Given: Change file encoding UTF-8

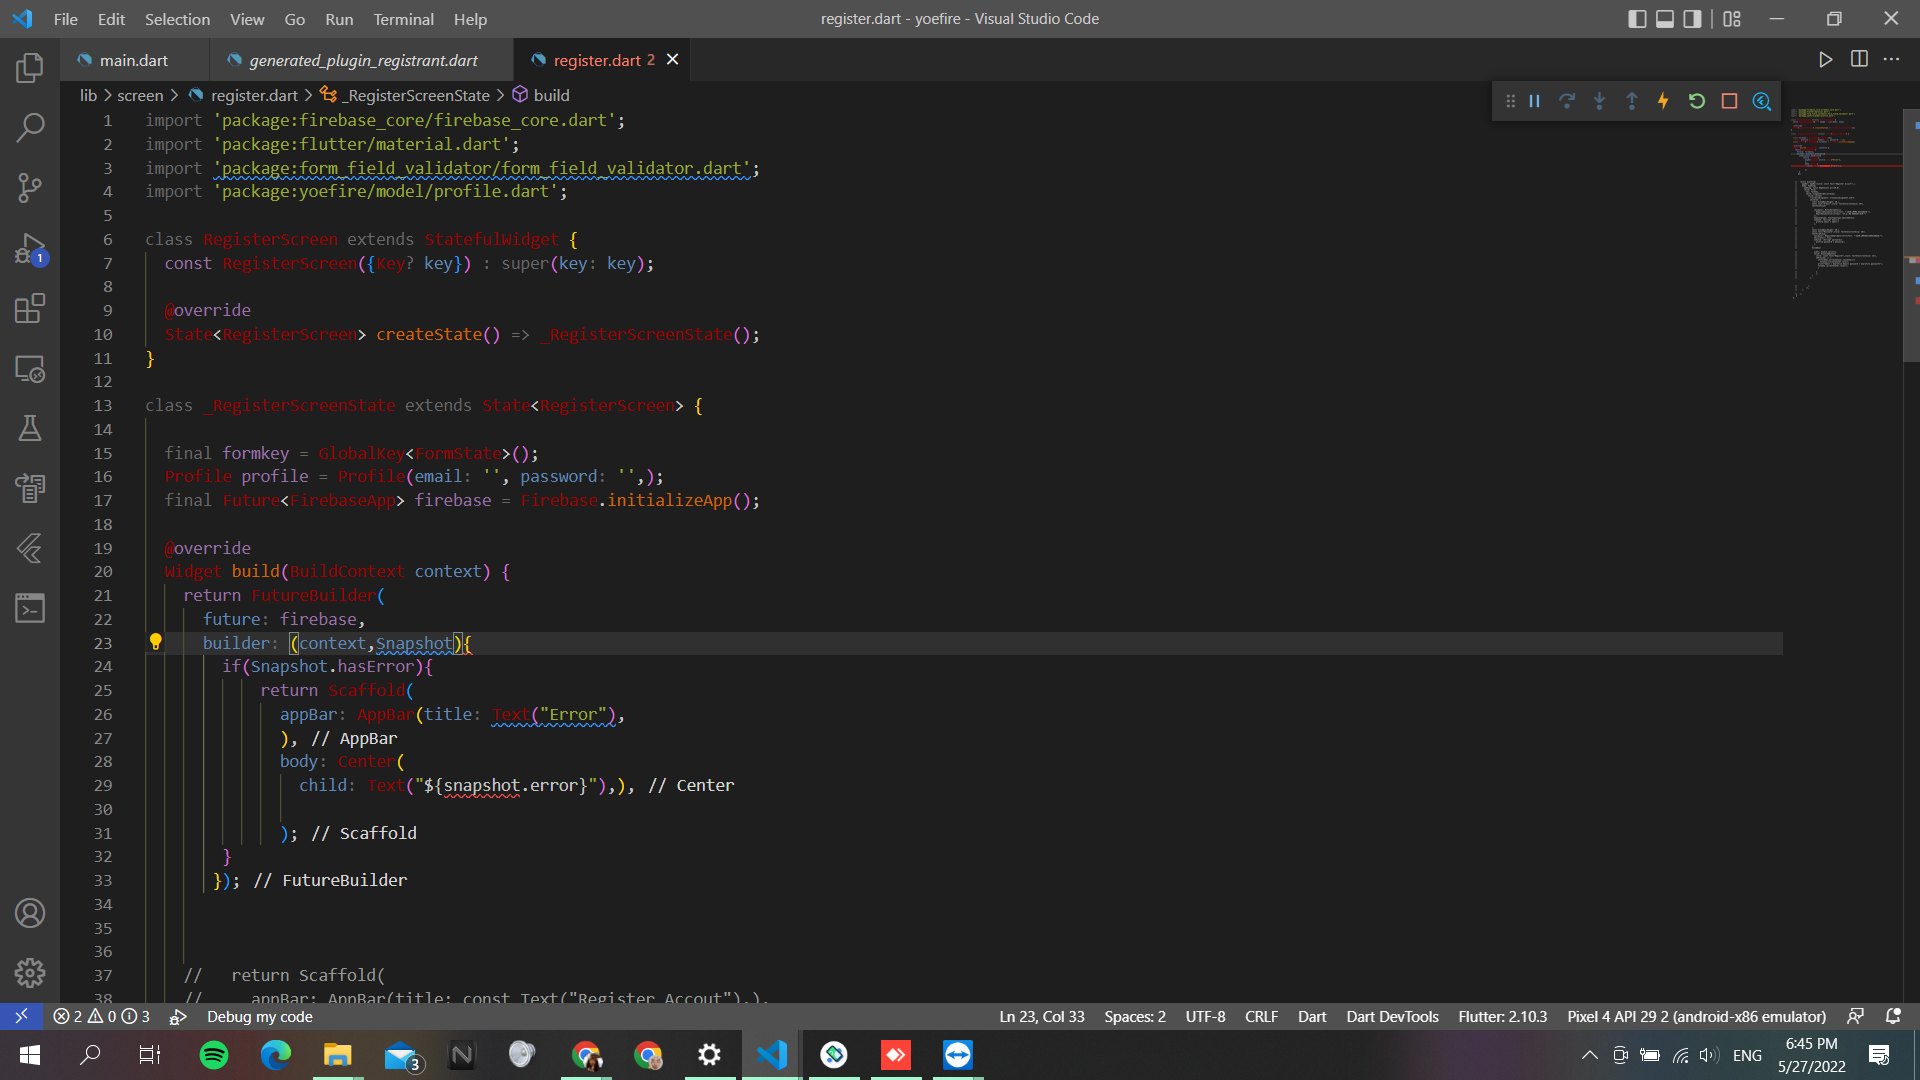Looking at the screenshot, I should (1205, 1016).
